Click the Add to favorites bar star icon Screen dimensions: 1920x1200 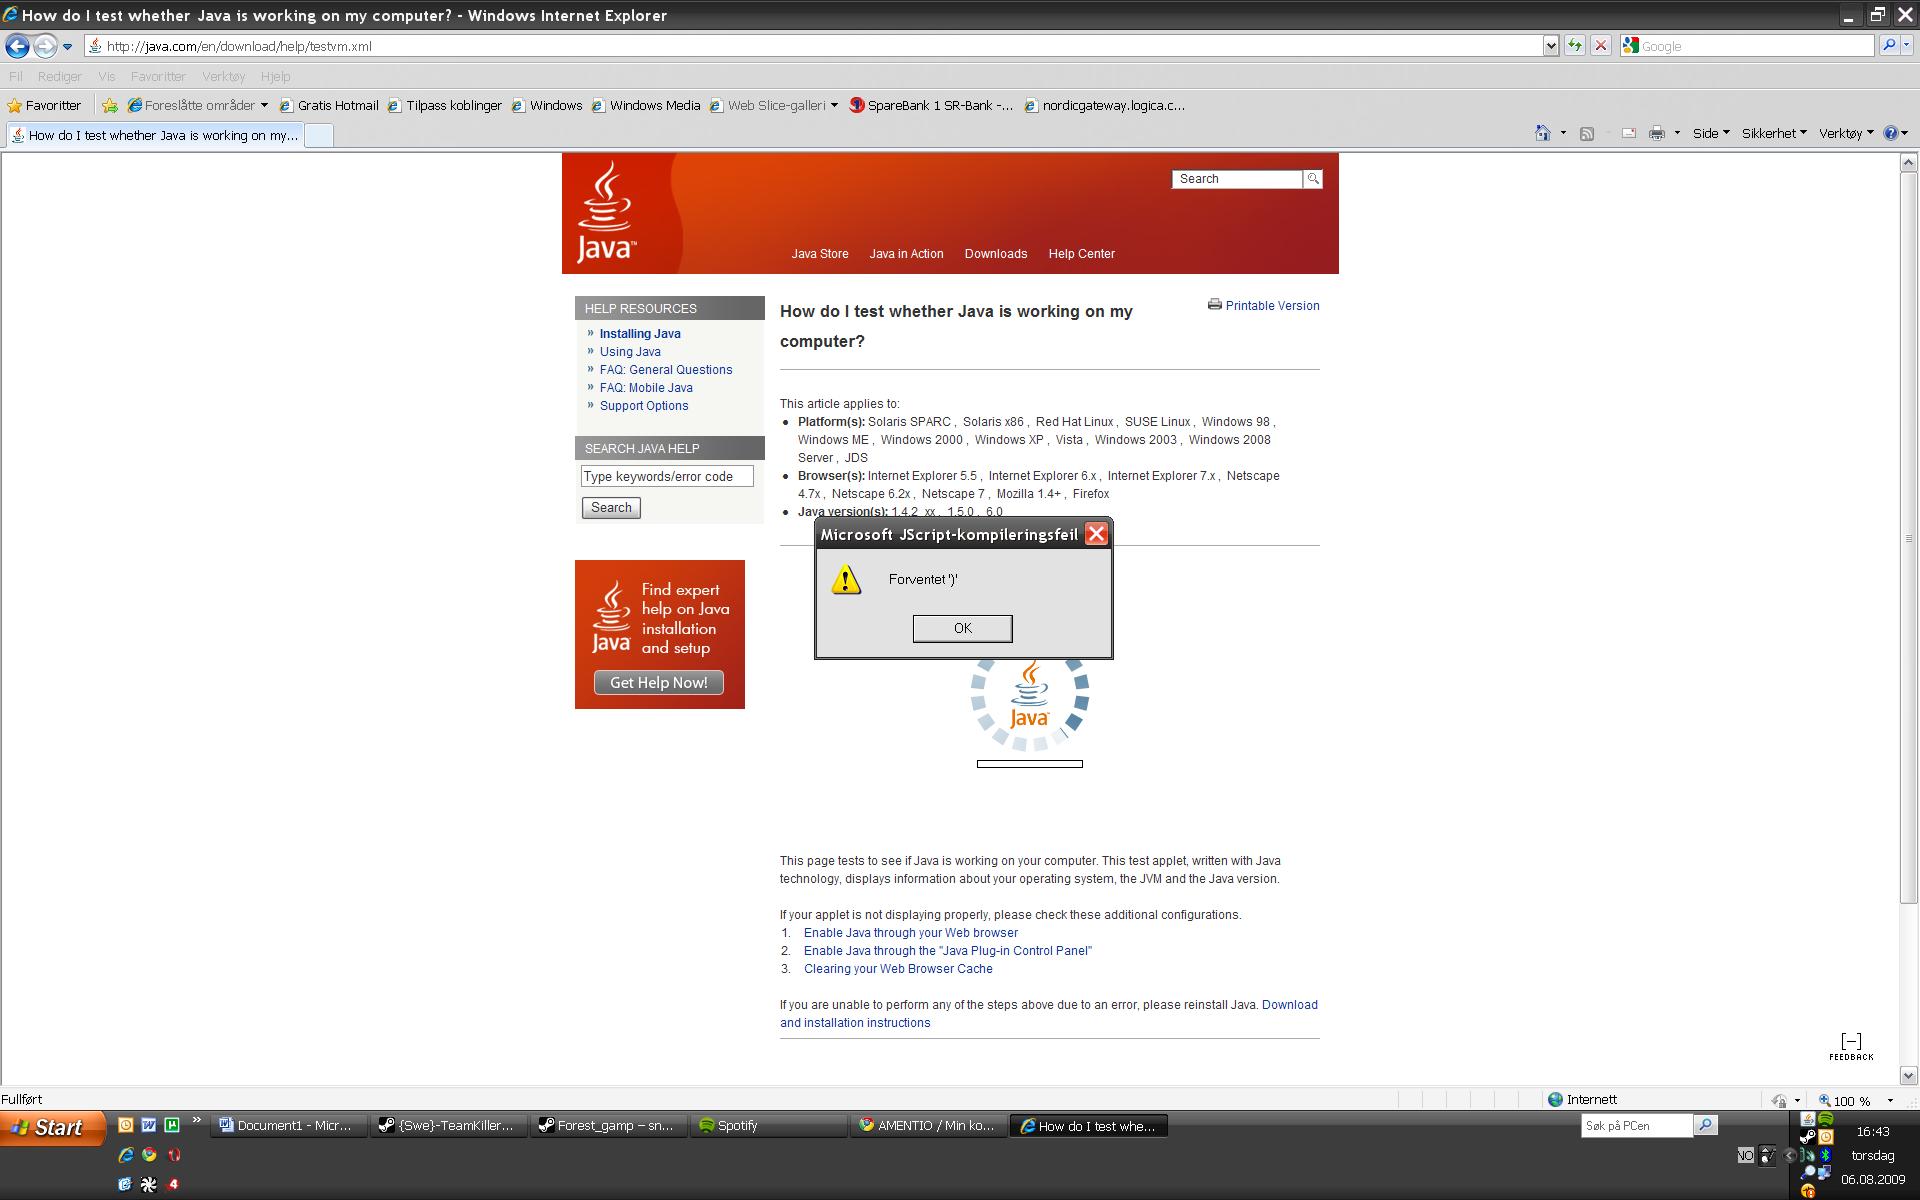coord(110,105)
